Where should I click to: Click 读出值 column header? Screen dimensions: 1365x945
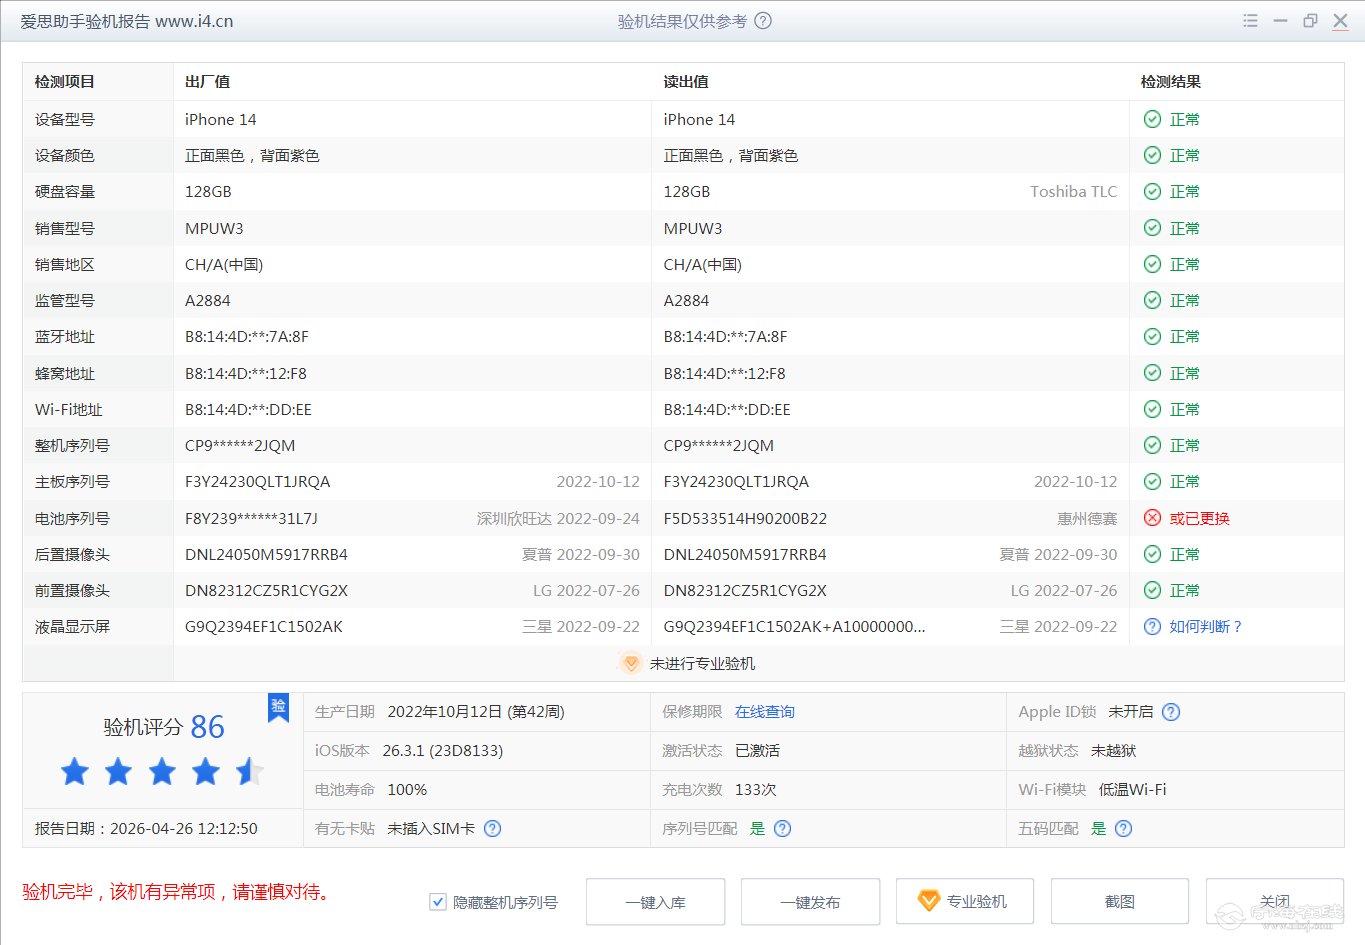pyautogui.click(x=686, y=82)
